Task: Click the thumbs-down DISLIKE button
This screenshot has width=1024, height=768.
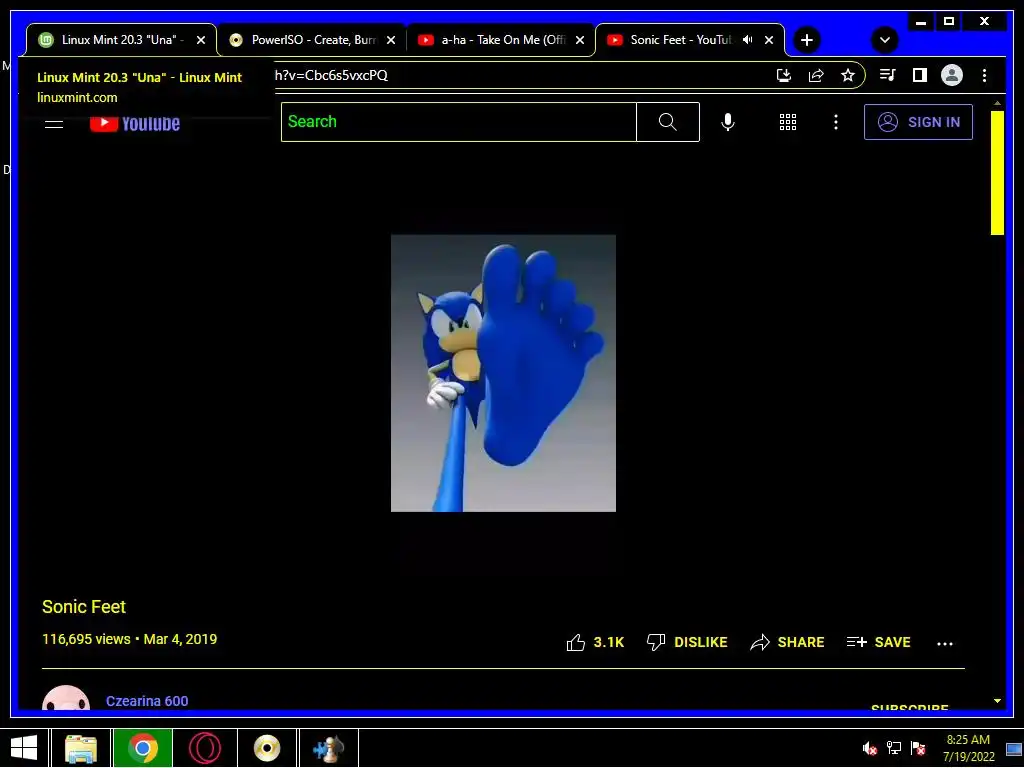Action: pos(687,643)
